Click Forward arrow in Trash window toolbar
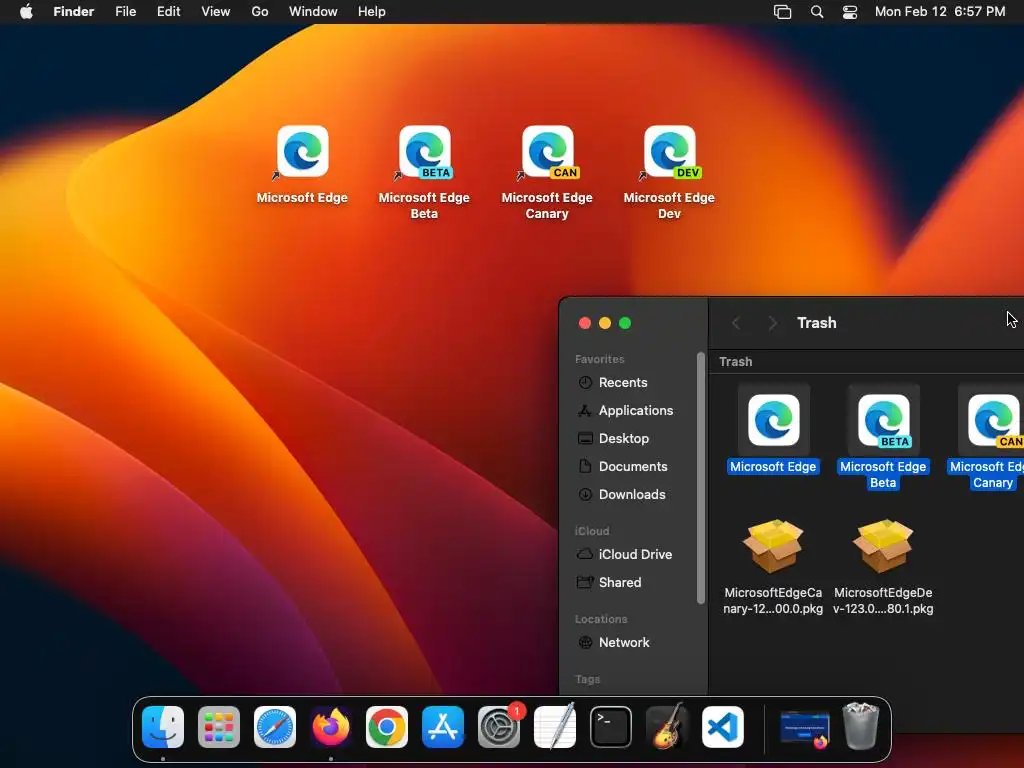Screen dimensions: 1024x768 pyautogui.click(x=773, y=323)
